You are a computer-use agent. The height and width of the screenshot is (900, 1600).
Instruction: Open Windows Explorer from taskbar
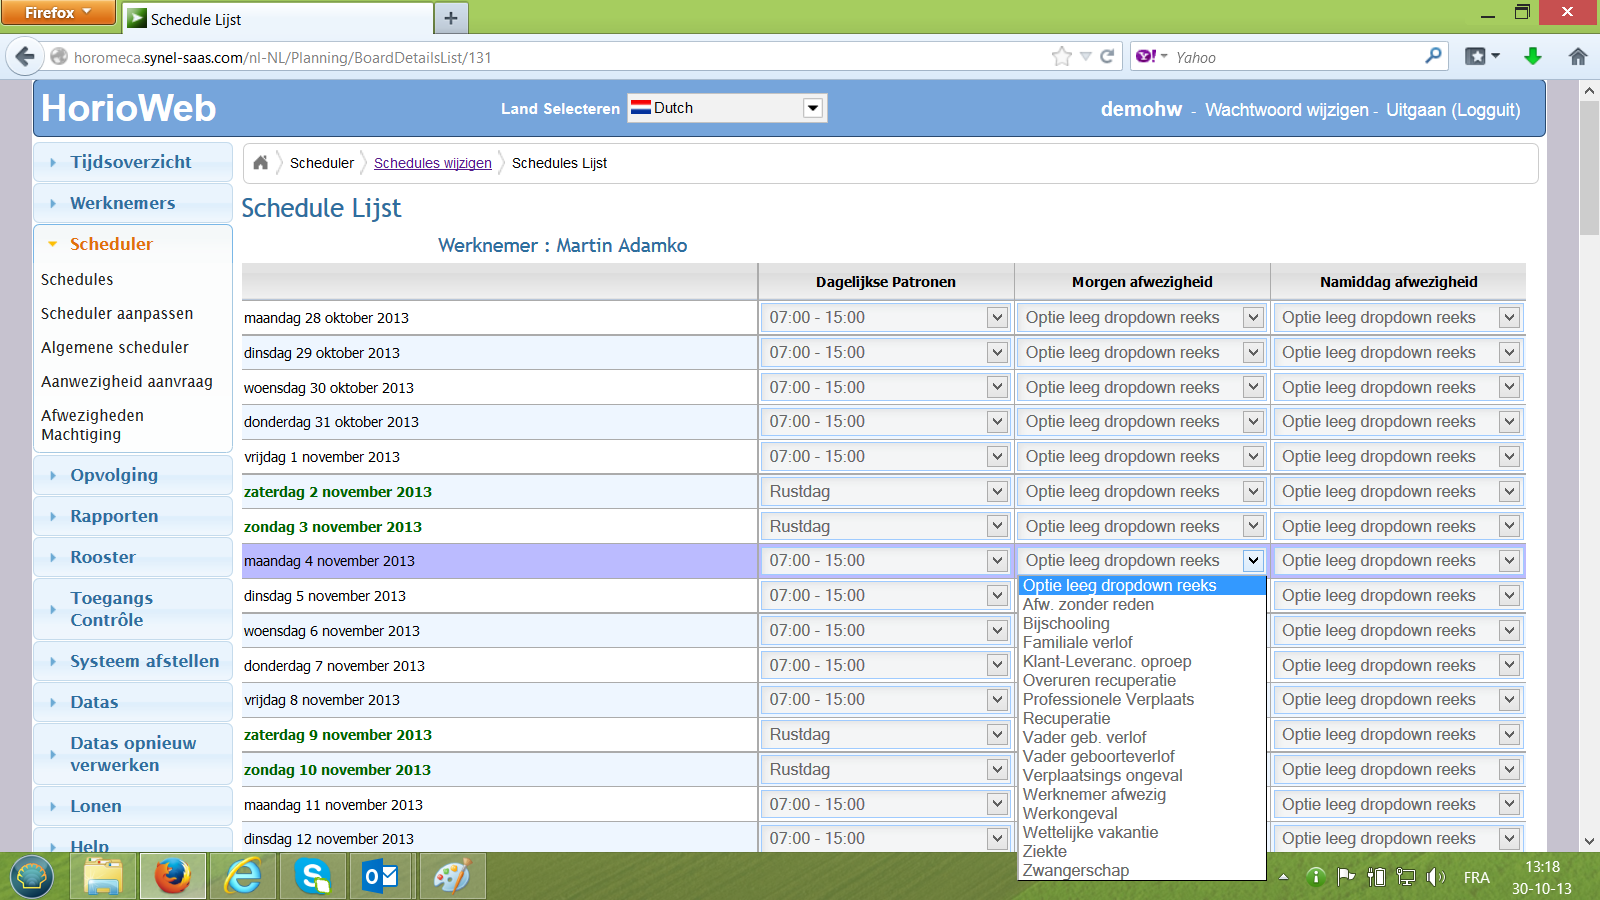(103, 877)
